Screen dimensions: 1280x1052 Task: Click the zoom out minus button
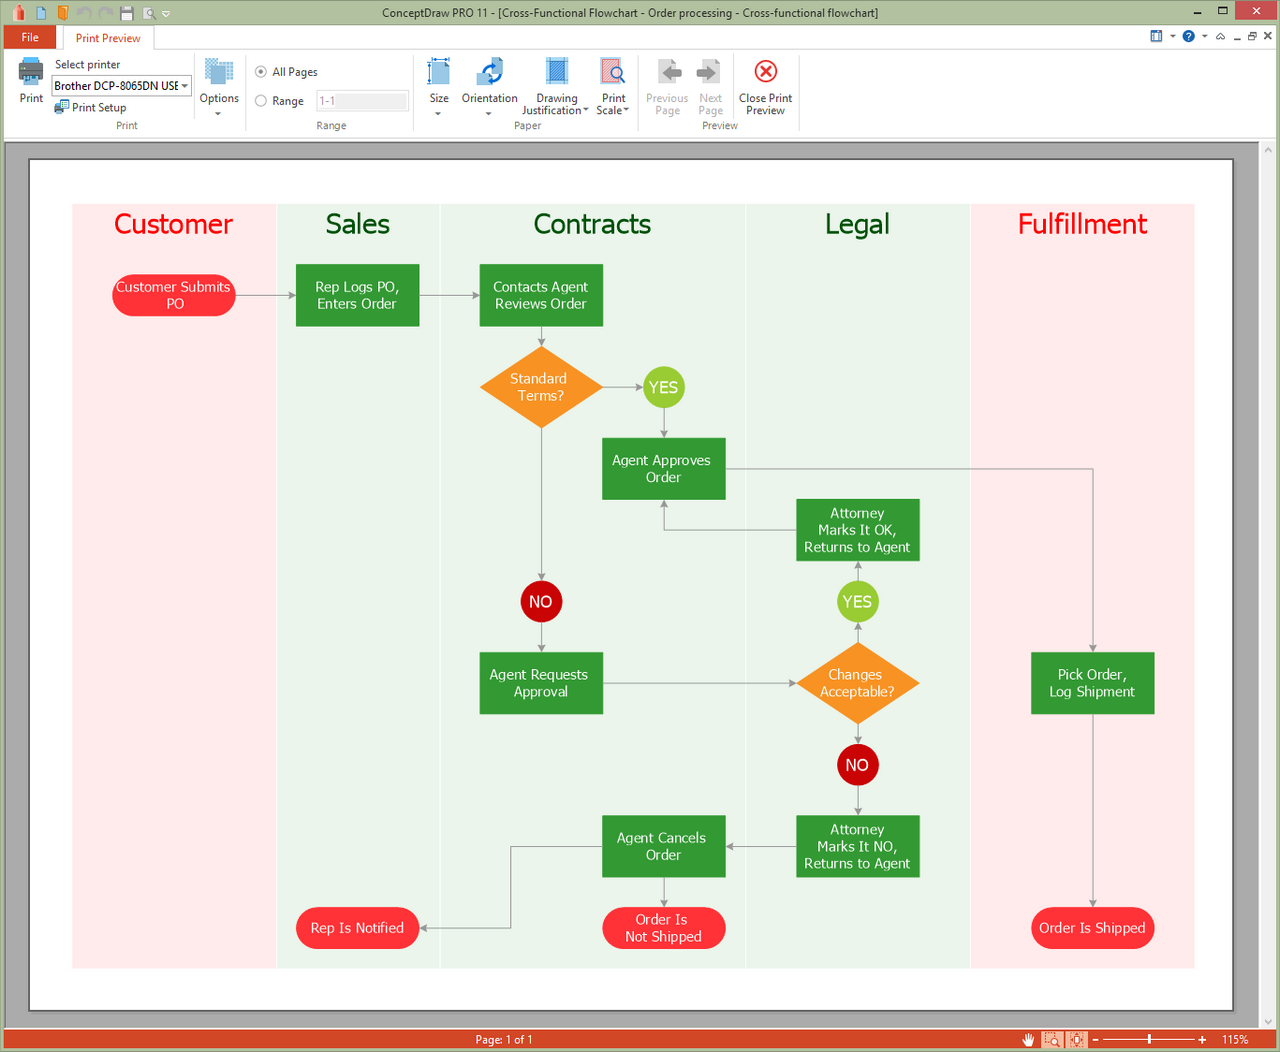[x=1096, y=1040]
